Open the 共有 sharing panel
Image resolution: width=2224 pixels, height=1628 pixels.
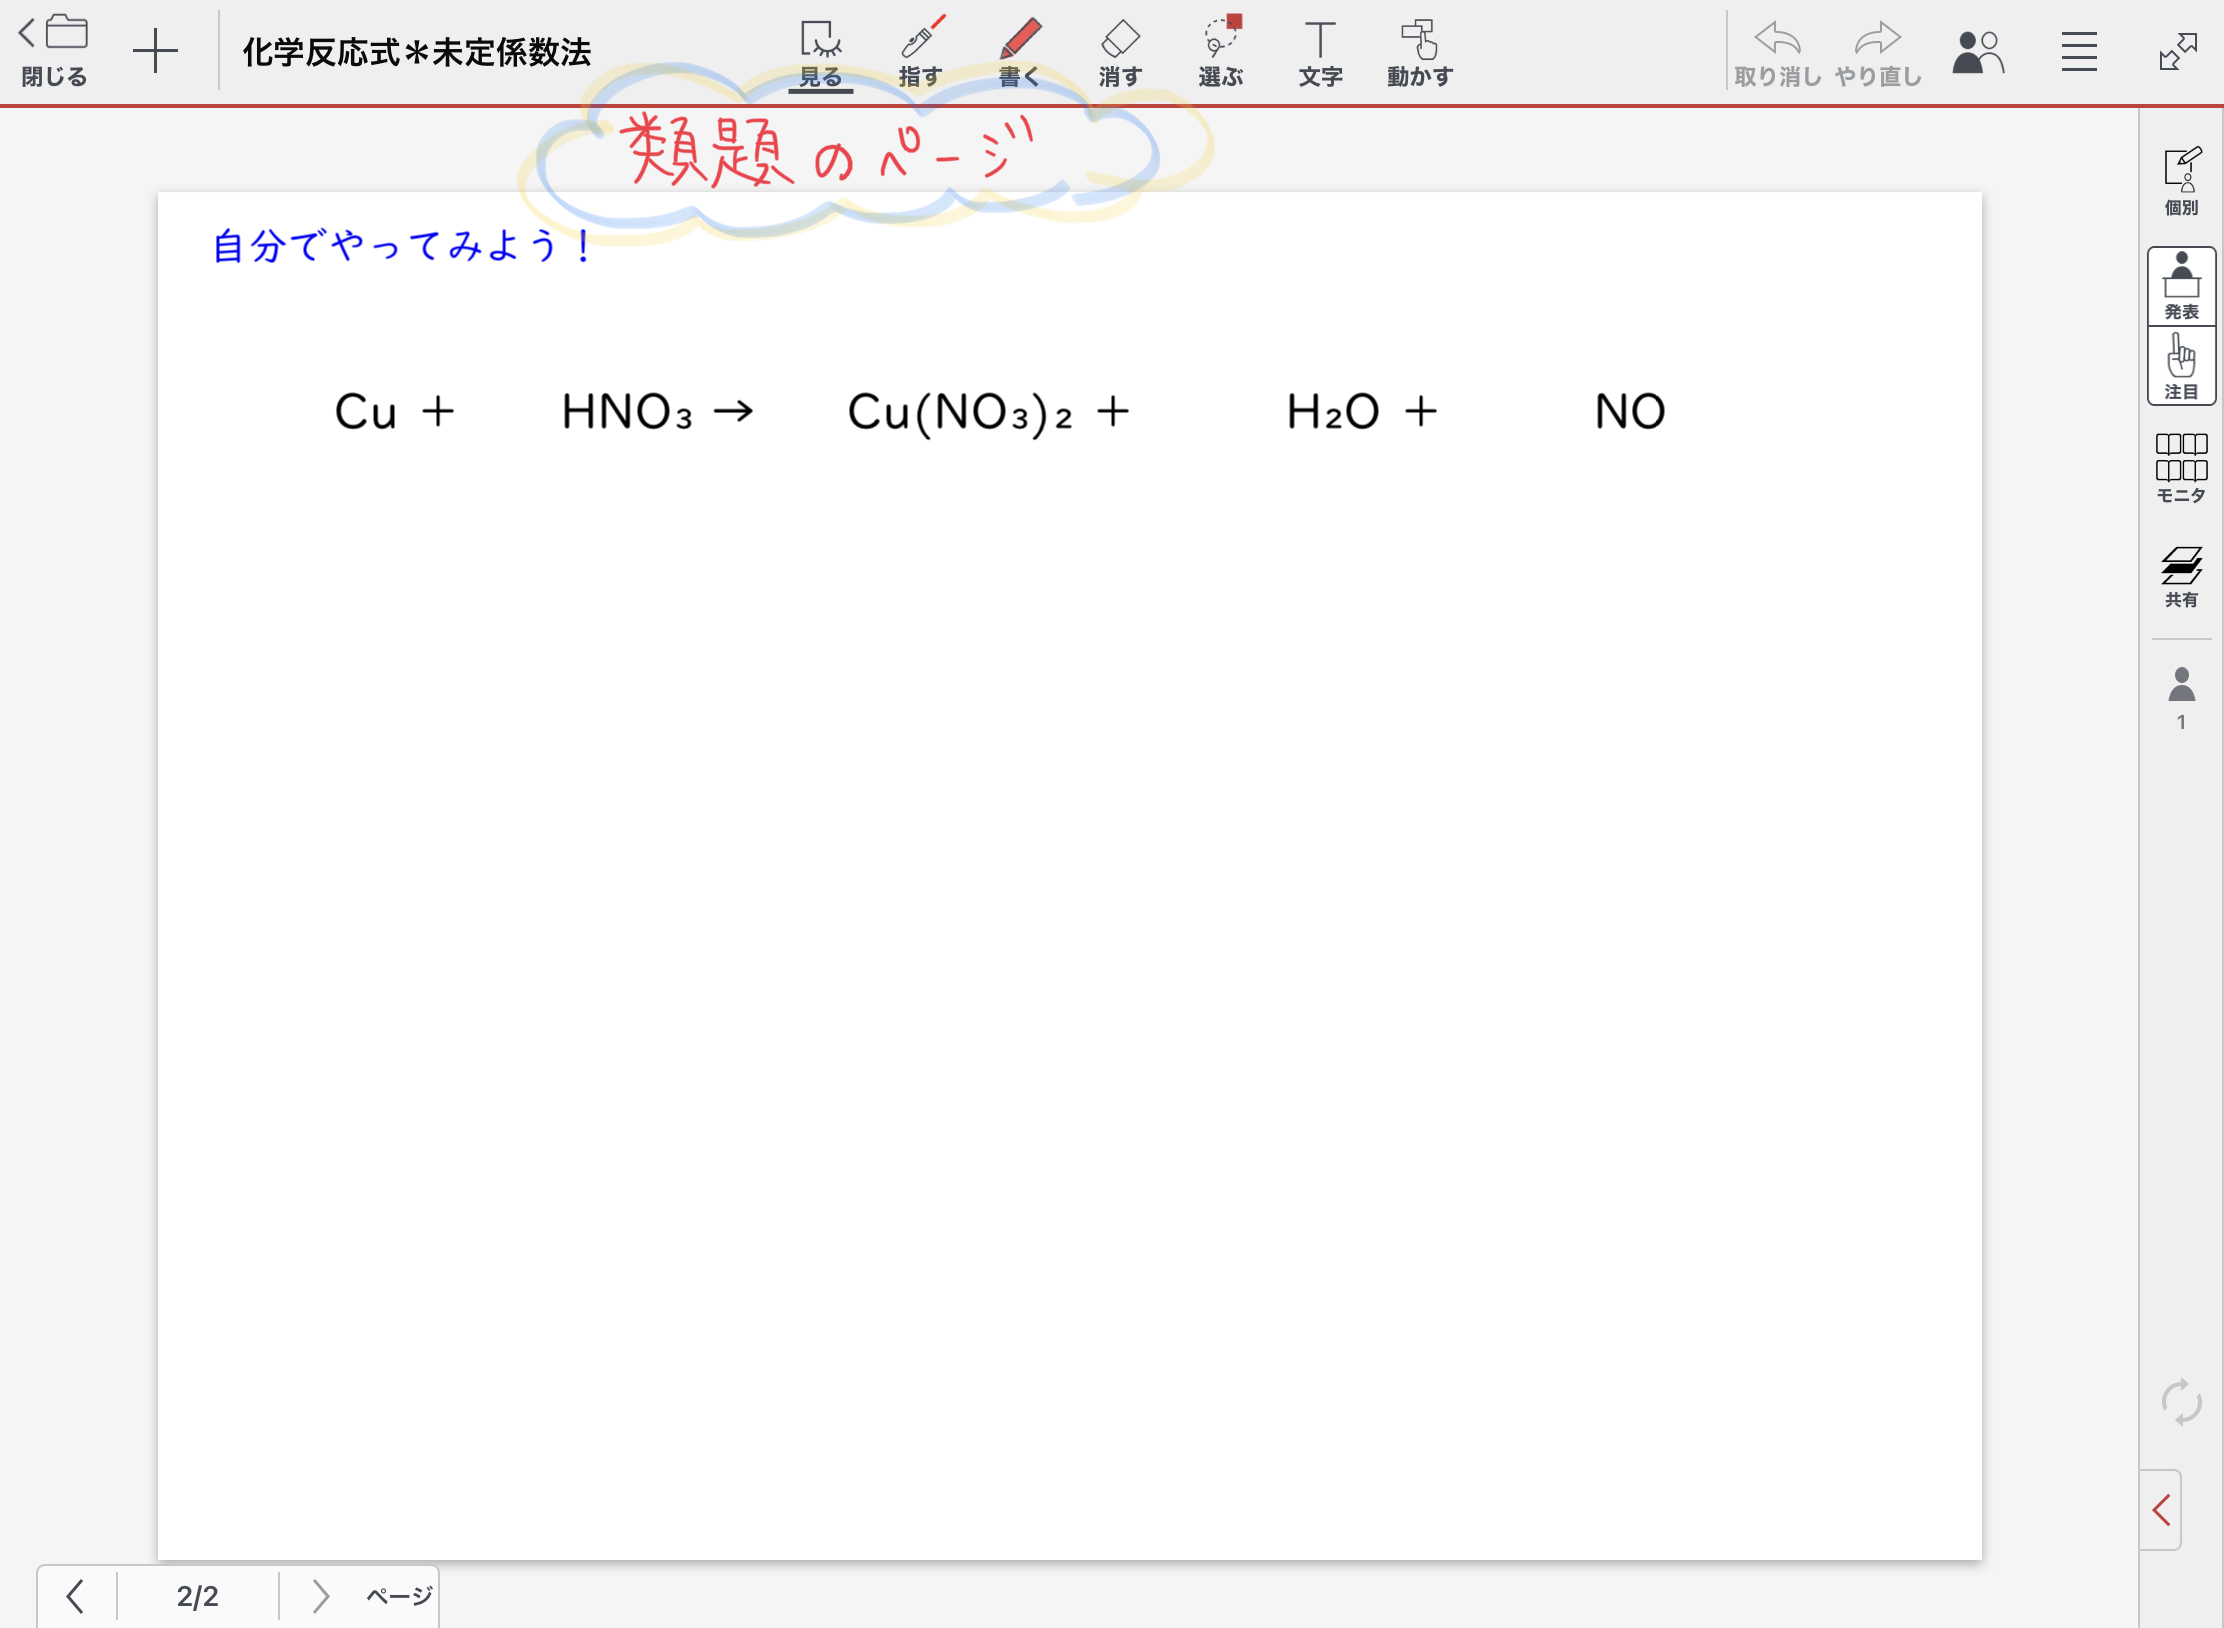click(2181, 577)
